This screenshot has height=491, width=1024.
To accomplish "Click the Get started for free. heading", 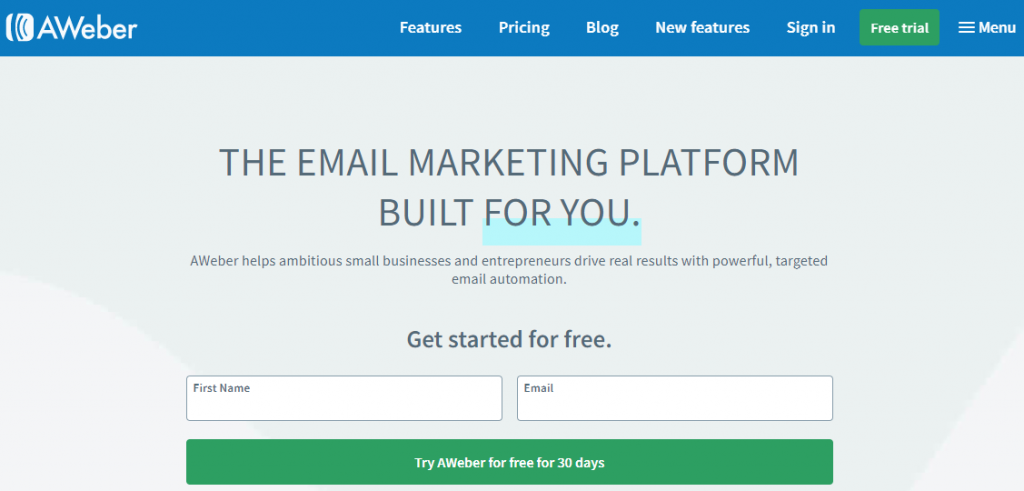I will 509,340.
